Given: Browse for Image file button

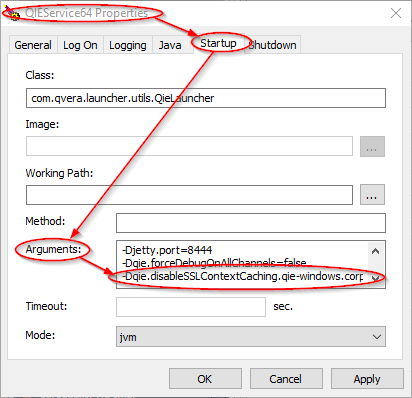Looking at the screenshot, I should [372, 146].
